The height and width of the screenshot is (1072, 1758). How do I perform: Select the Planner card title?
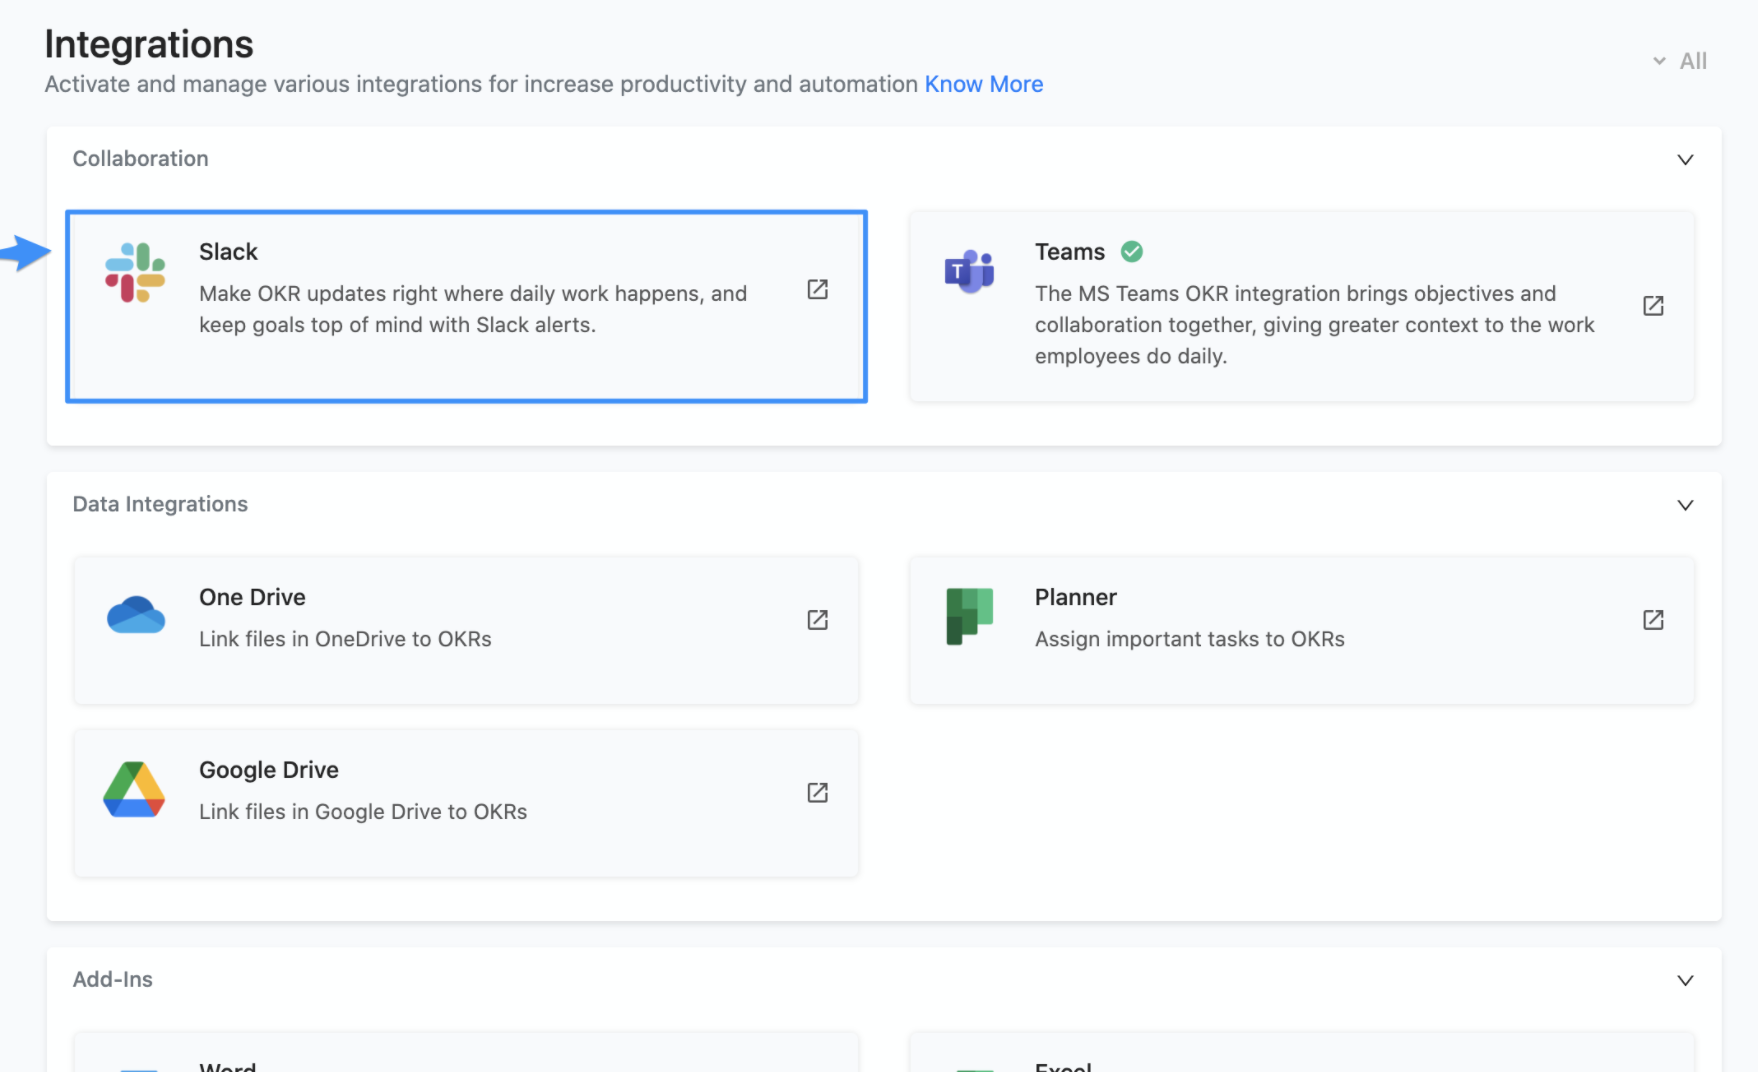[1075, 597]
